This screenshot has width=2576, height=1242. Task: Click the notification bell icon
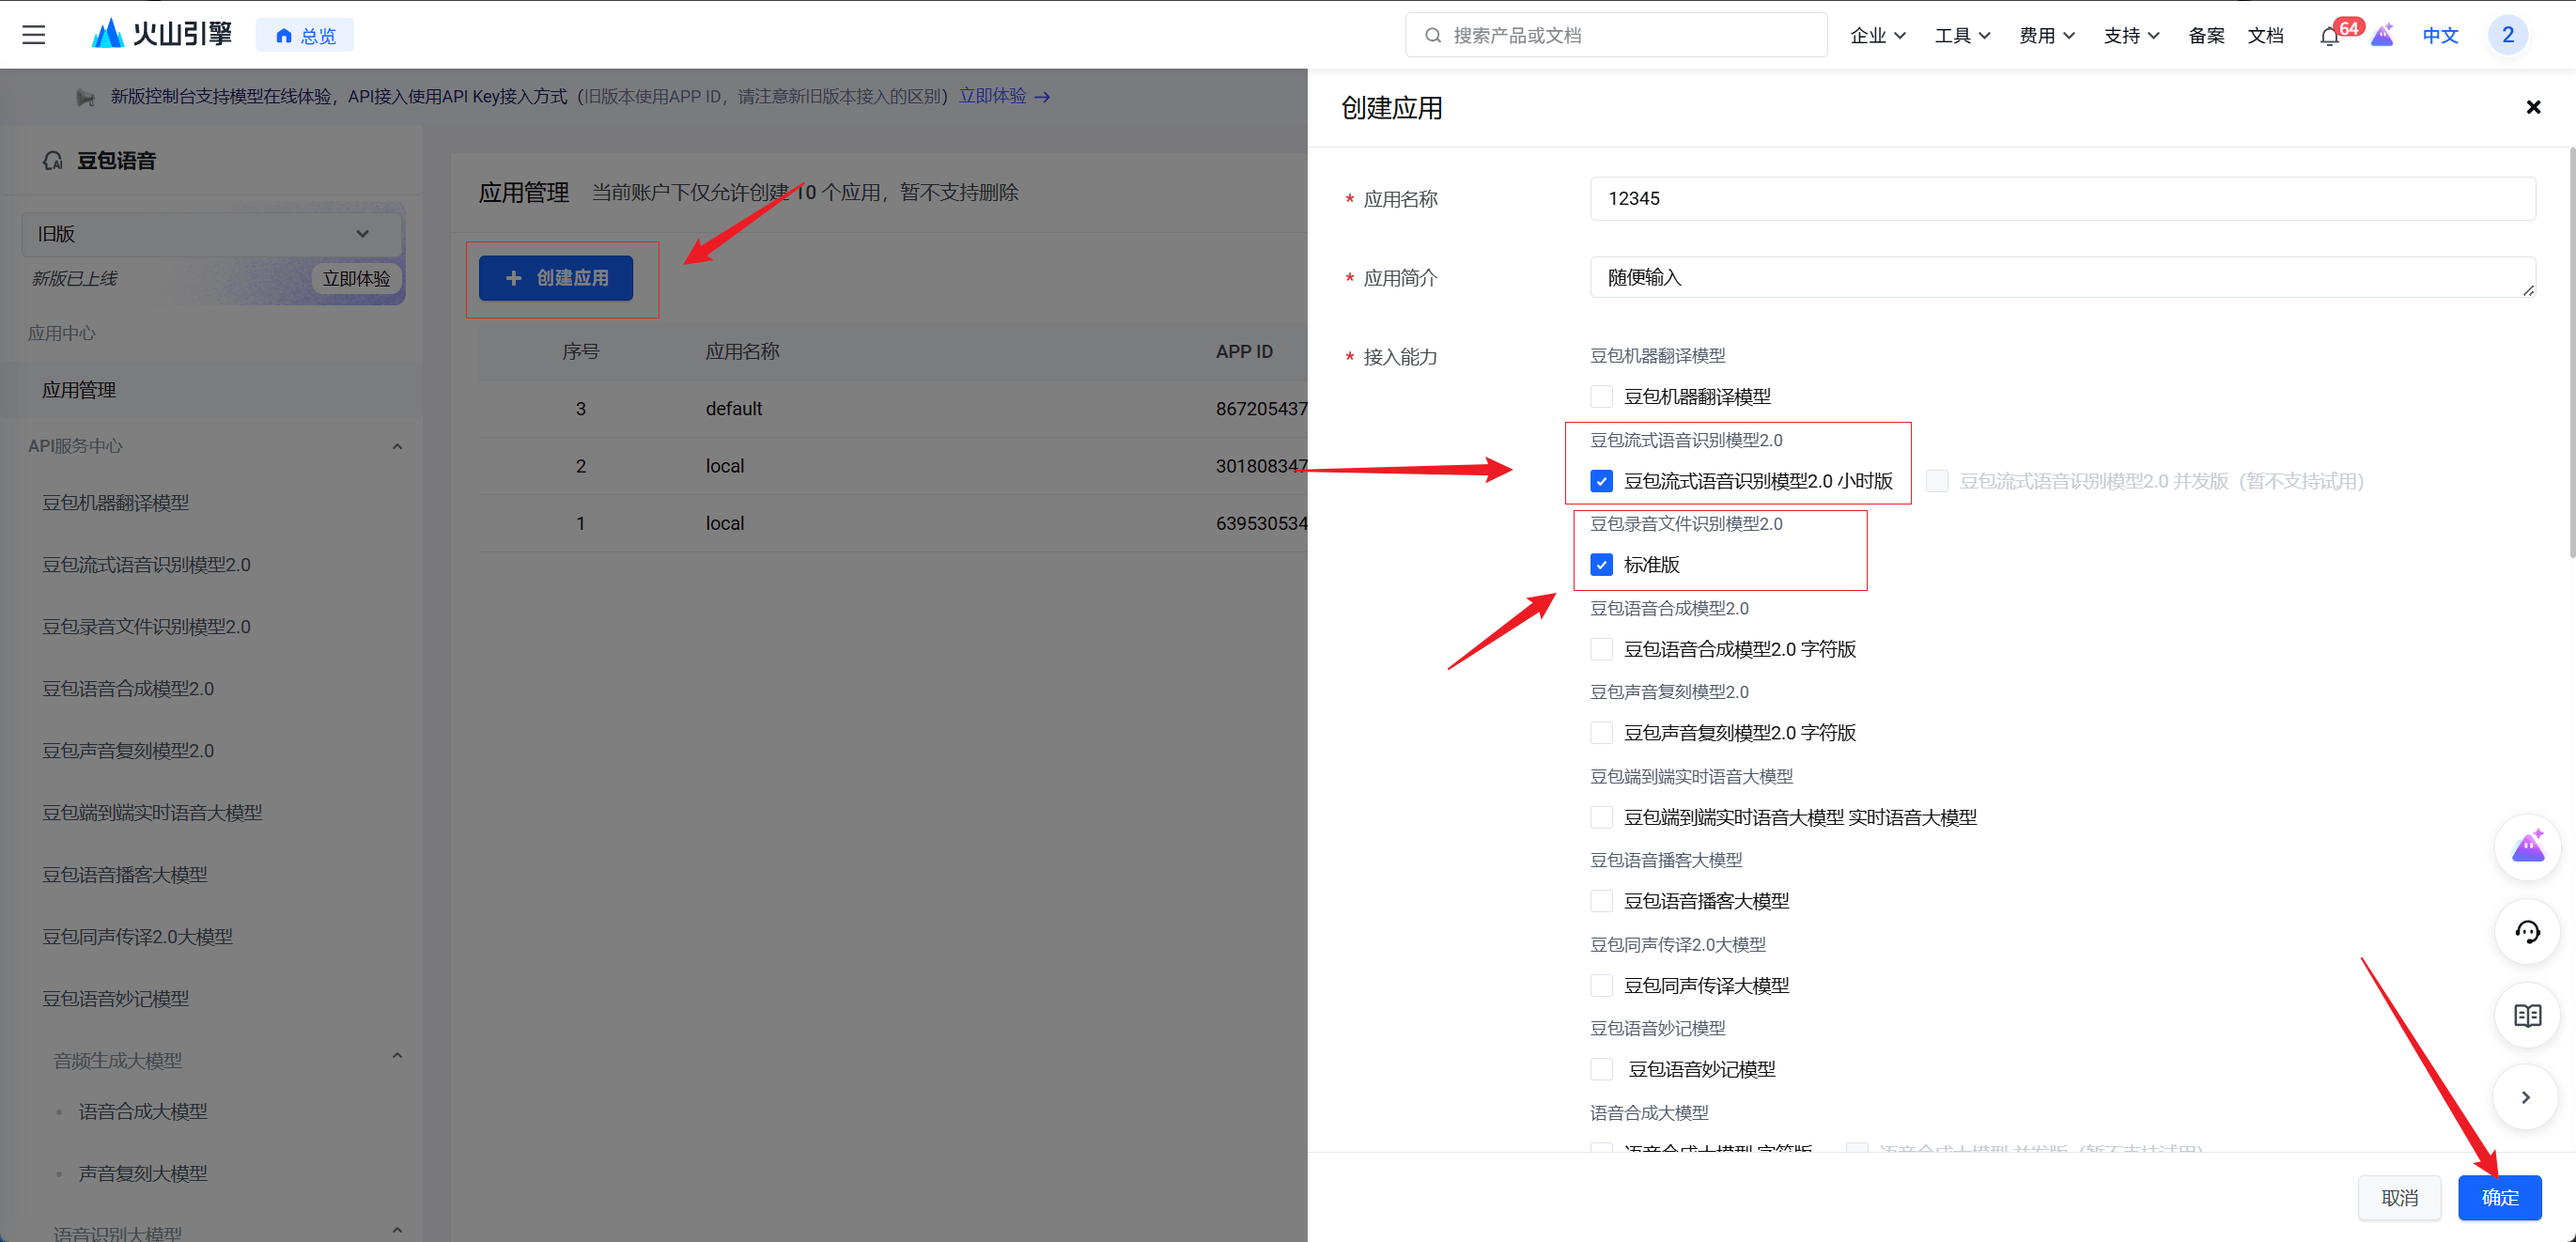point(2329,37)
